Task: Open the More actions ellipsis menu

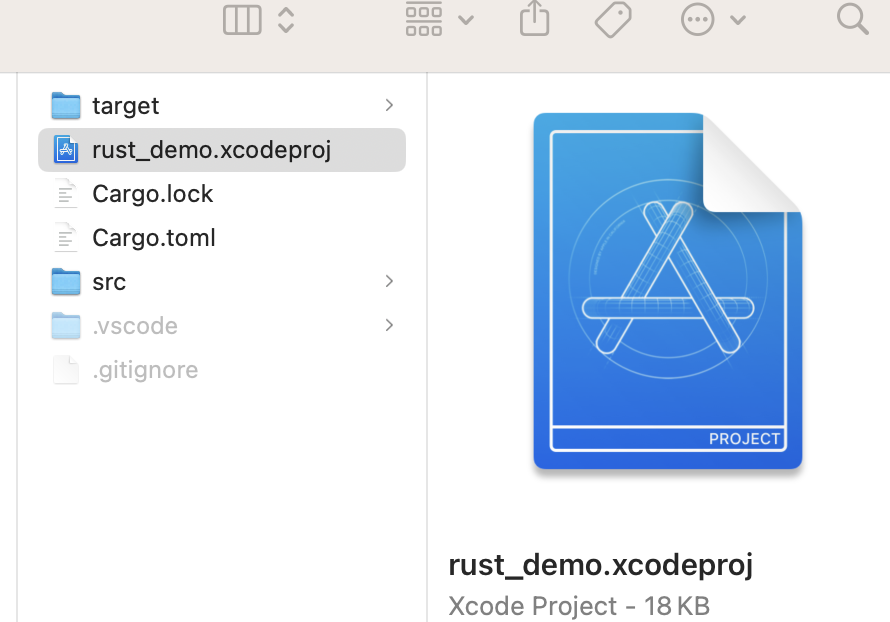Action: pos(698,20)
